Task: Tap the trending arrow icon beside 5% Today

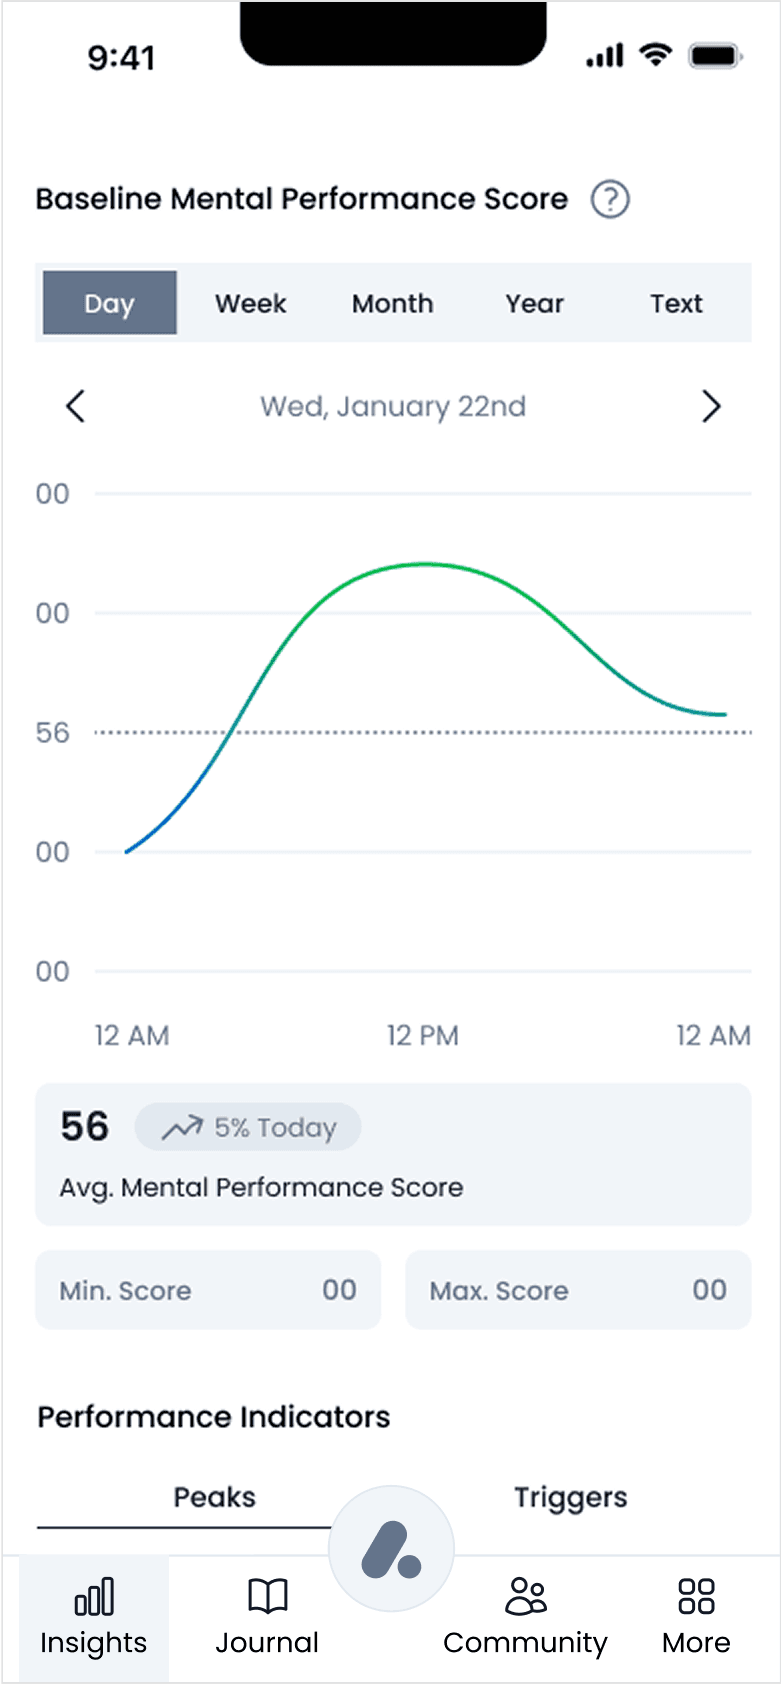Action: [182, 1128]
